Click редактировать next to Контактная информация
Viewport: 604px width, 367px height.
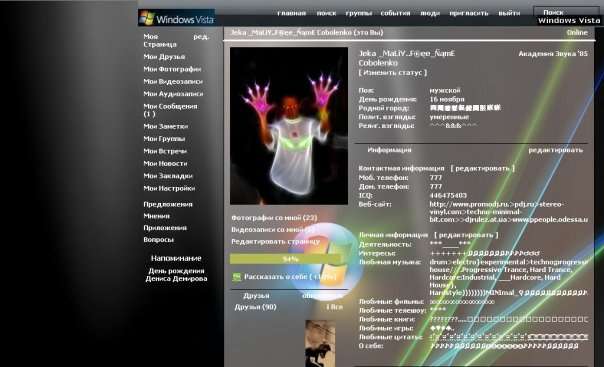click(x=482, y=168)
